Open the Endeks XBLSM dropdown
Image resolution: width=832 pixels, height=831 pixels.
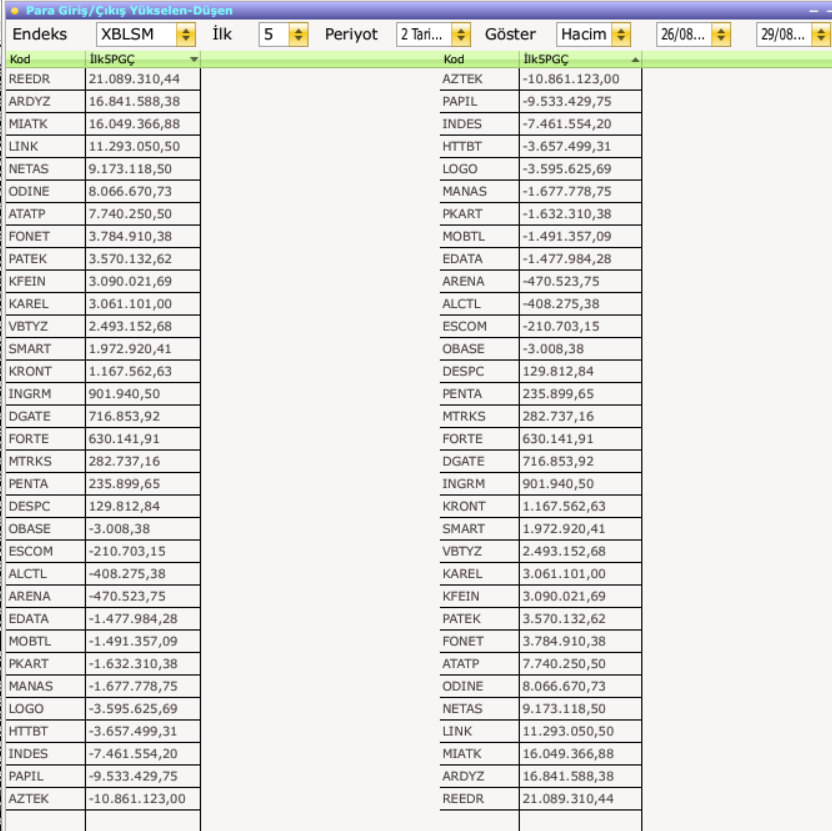click(186, 34)
